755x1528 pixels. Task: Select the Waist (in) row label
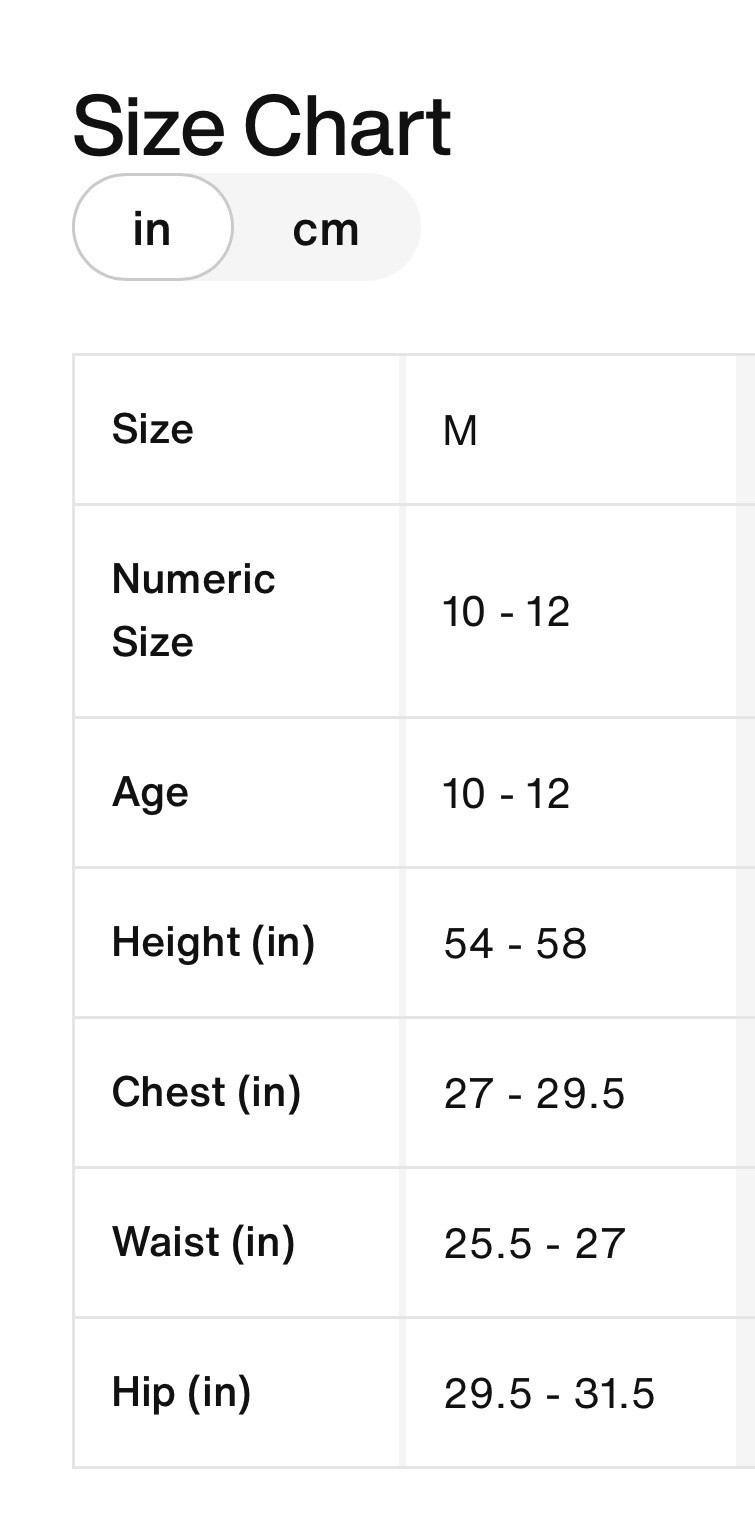(x=203, y=1242)
